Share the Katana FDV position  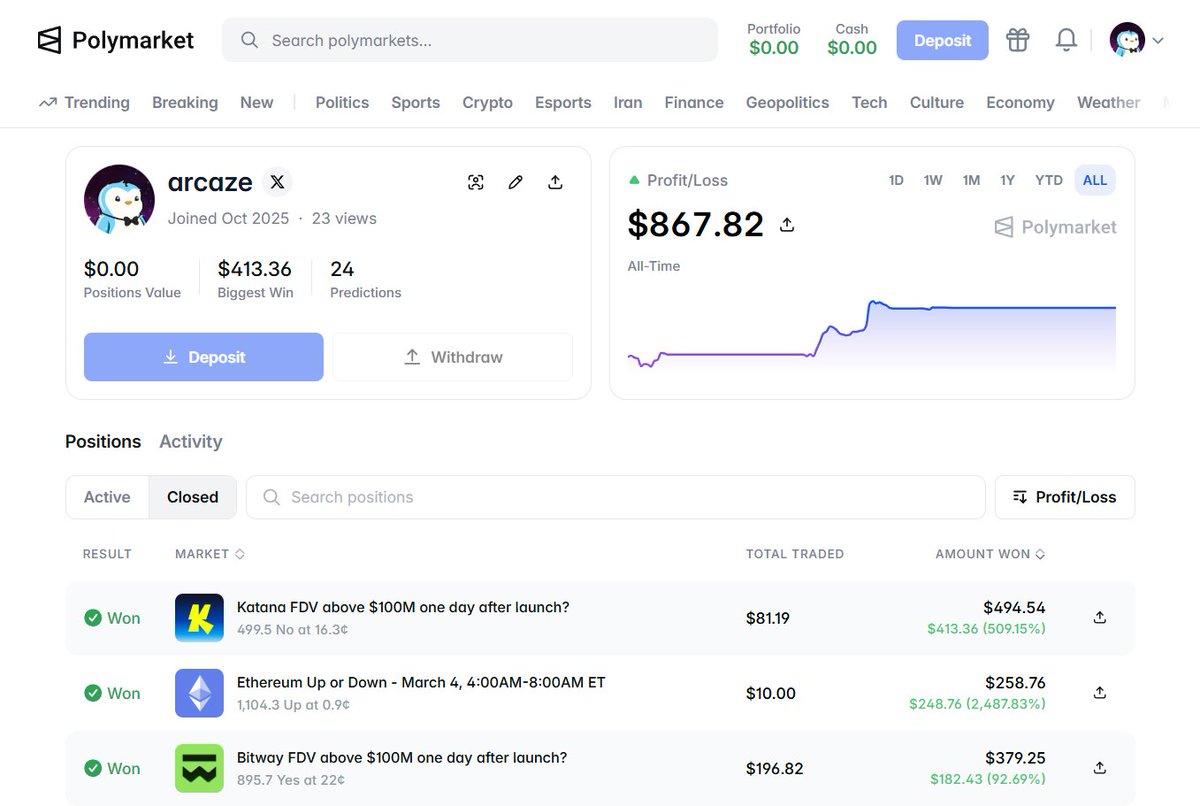[1100, 617]
